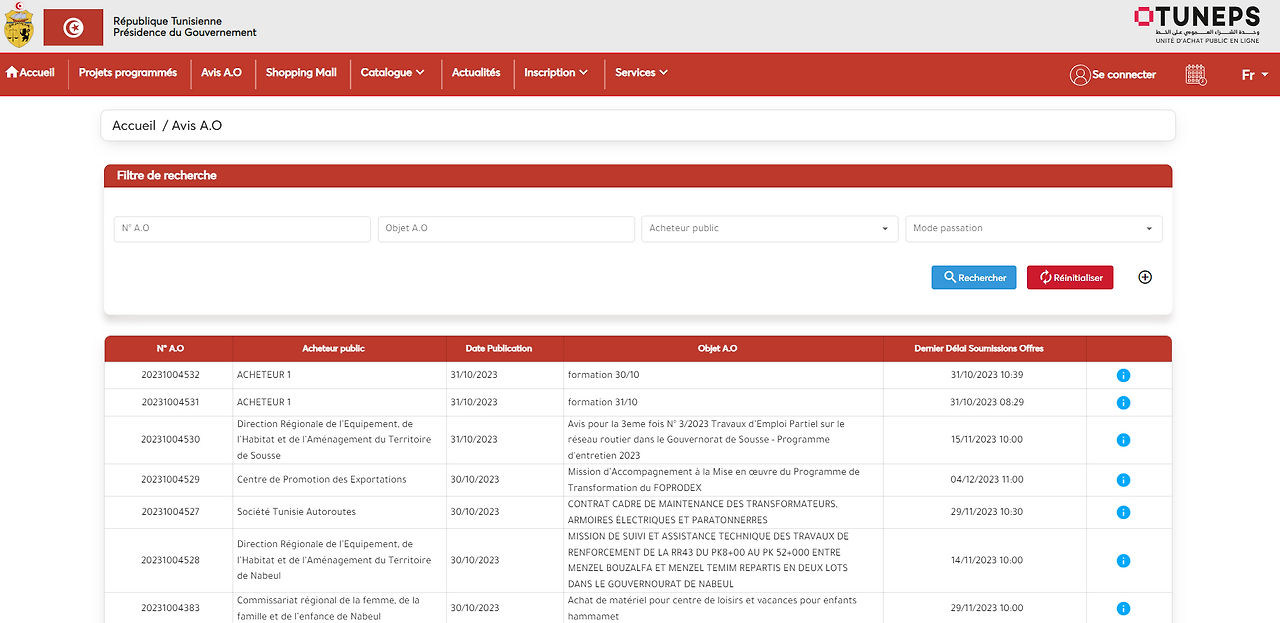Open info icon for tender 20231004529
The width and height of the screenshot is (1280, 623).
(1123, 480)
